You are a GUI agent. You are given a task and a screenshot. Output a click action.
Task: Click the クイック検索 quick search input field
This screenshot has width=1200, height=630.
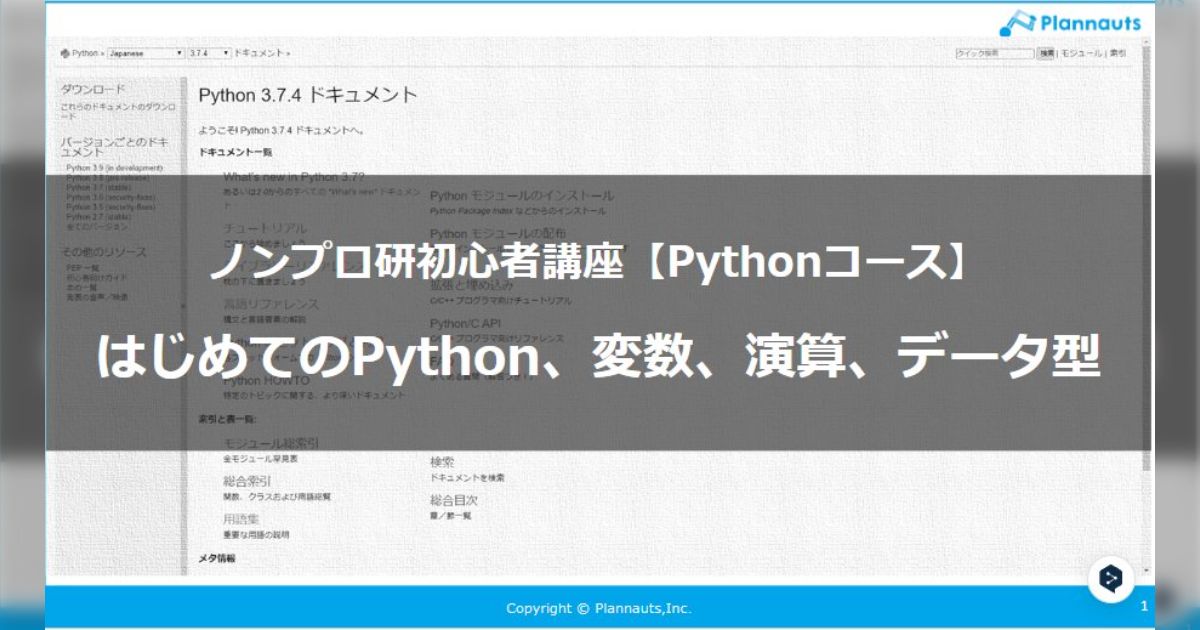point(995,51)
